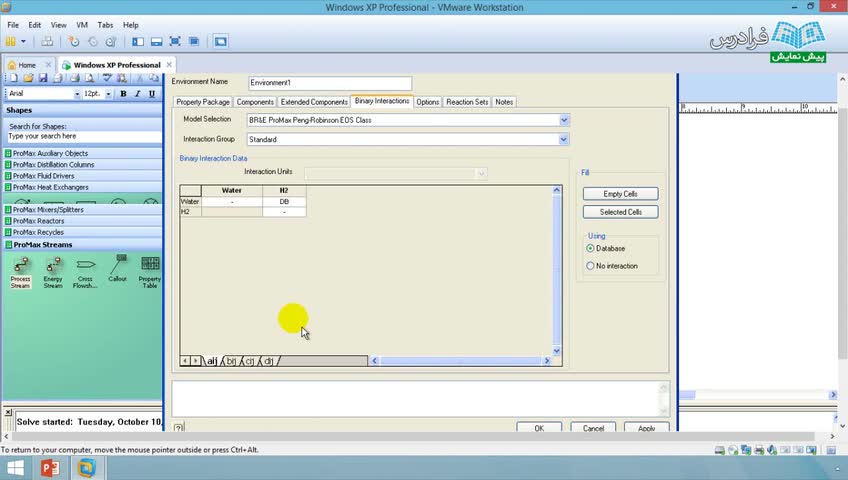Click the interaction table vertical scrollbar down arrow
Screen dimensions: 848x480
(x=556, y=351)
